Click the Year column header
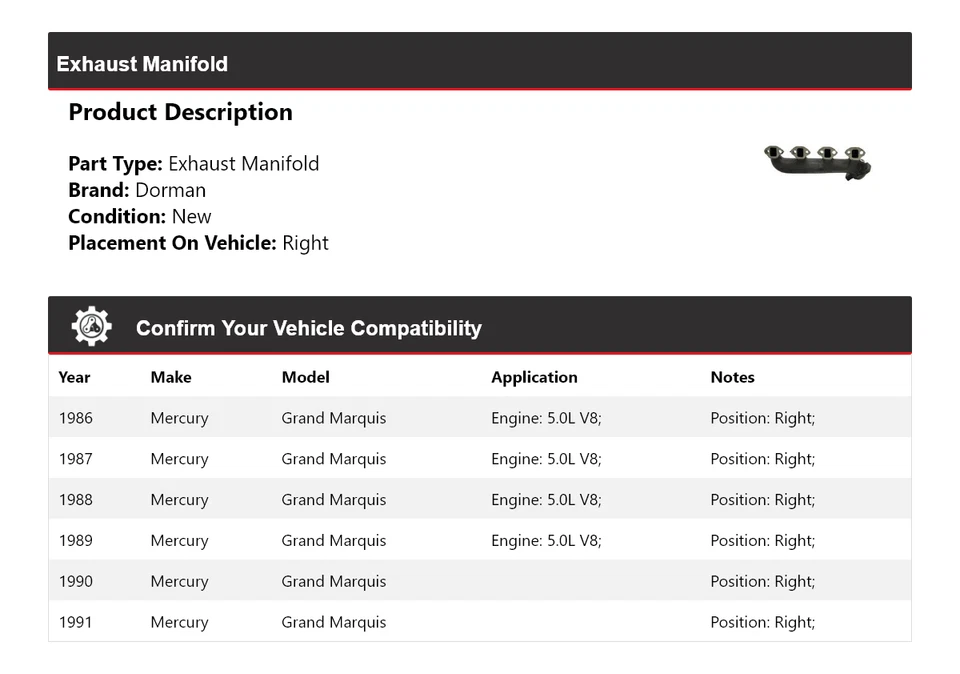 (74, 377)
